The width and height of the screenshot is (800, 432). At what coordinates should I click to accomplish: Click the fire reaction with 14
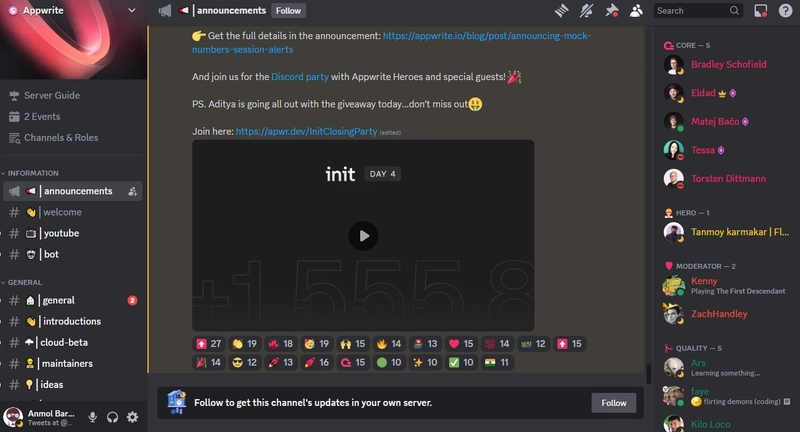389,344
